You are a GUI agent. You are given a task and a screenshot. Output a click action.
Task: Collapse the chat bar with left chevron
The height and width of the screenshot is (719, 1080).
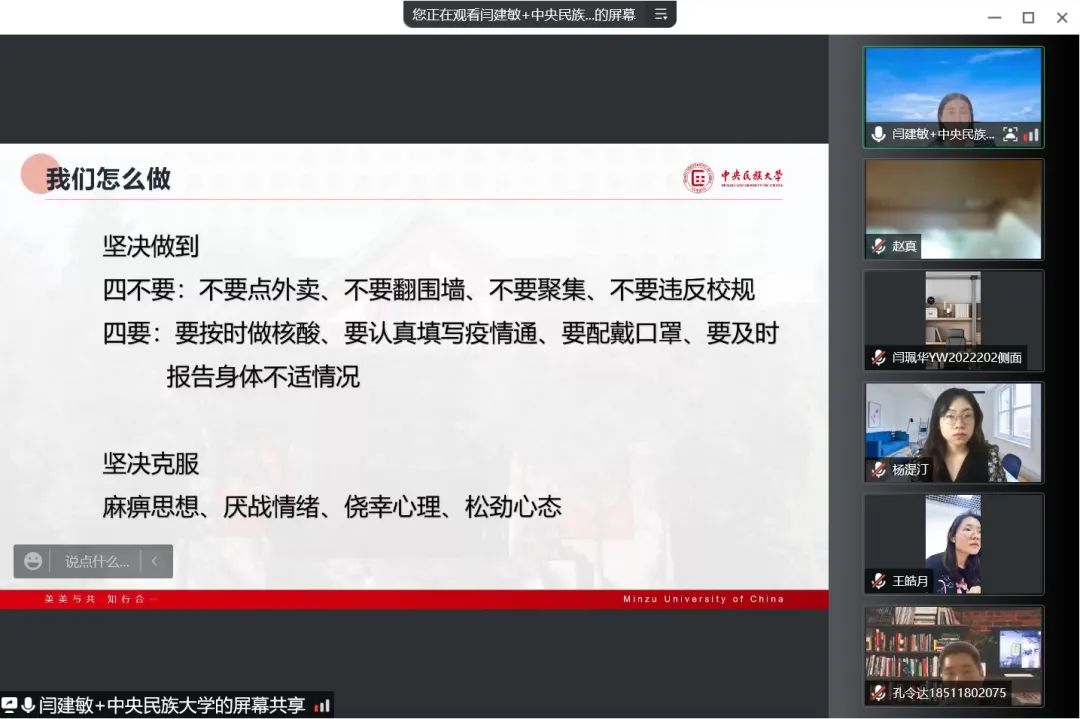[x=155, y=561]
